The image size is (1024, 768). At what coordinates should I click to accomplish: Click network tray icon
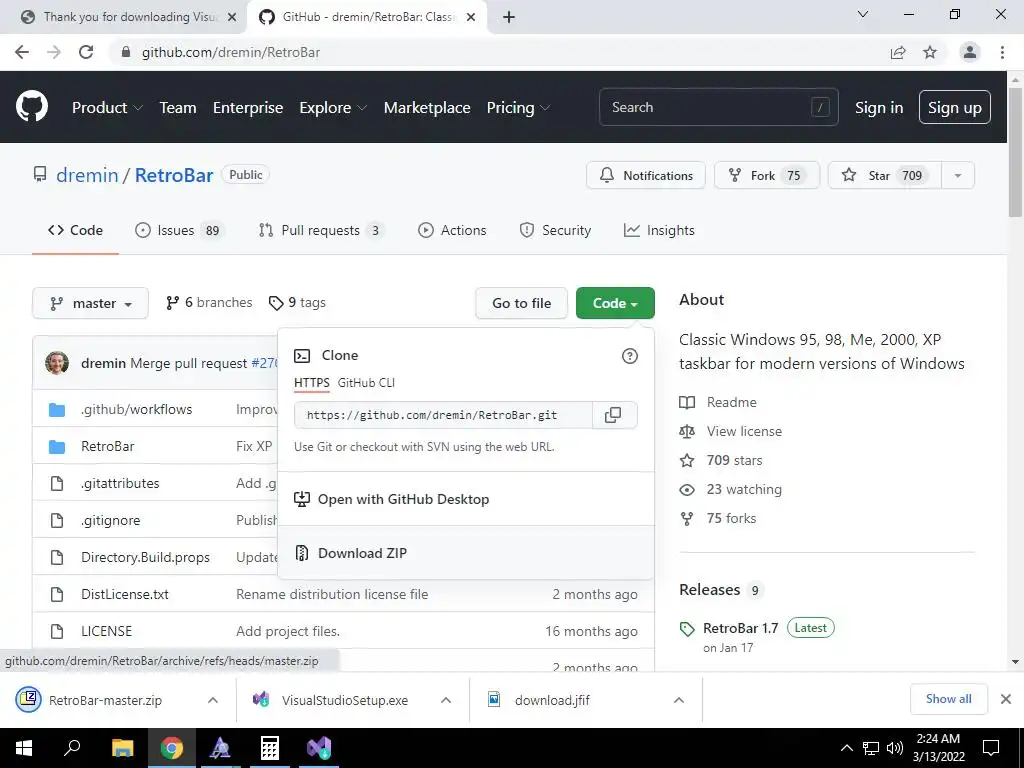coord(871,748)
